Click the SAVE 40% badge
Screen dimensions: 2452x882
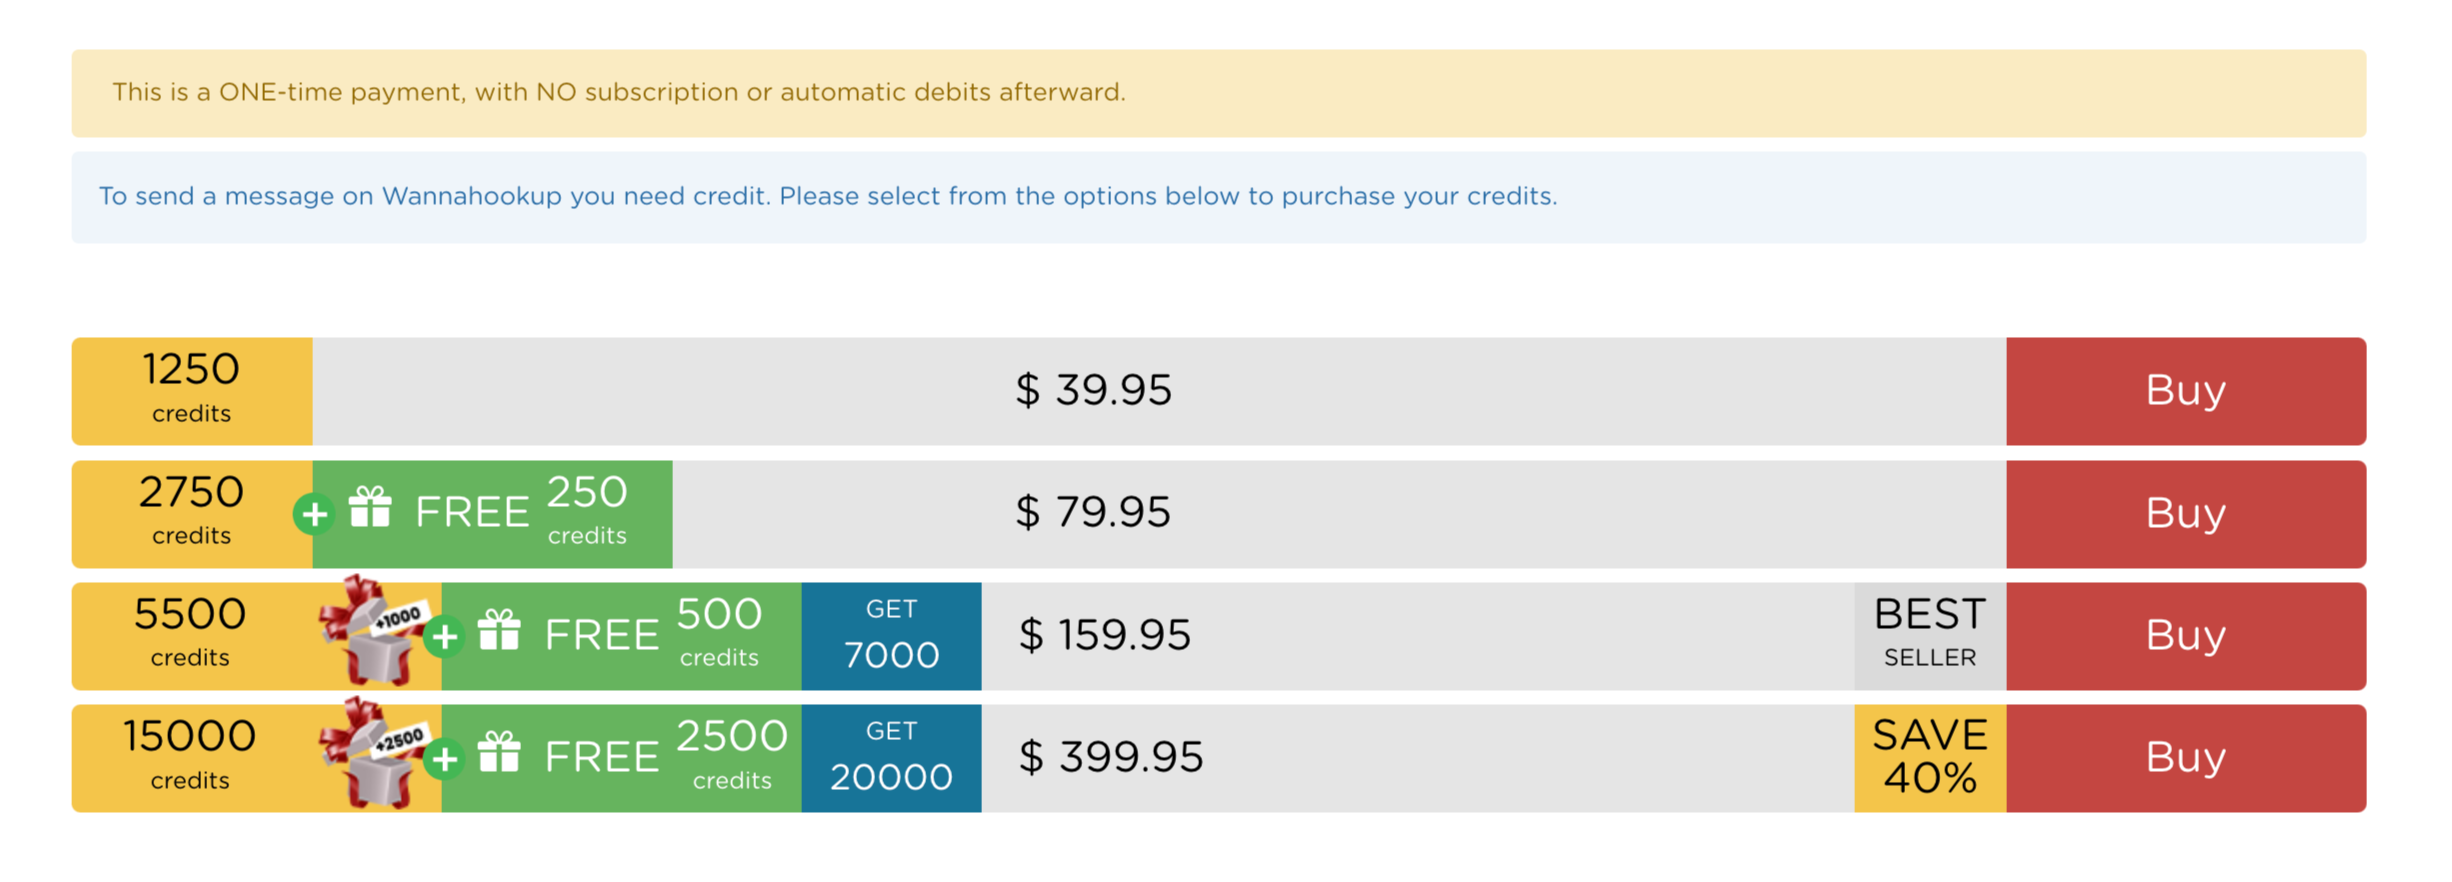(1929, 758)
